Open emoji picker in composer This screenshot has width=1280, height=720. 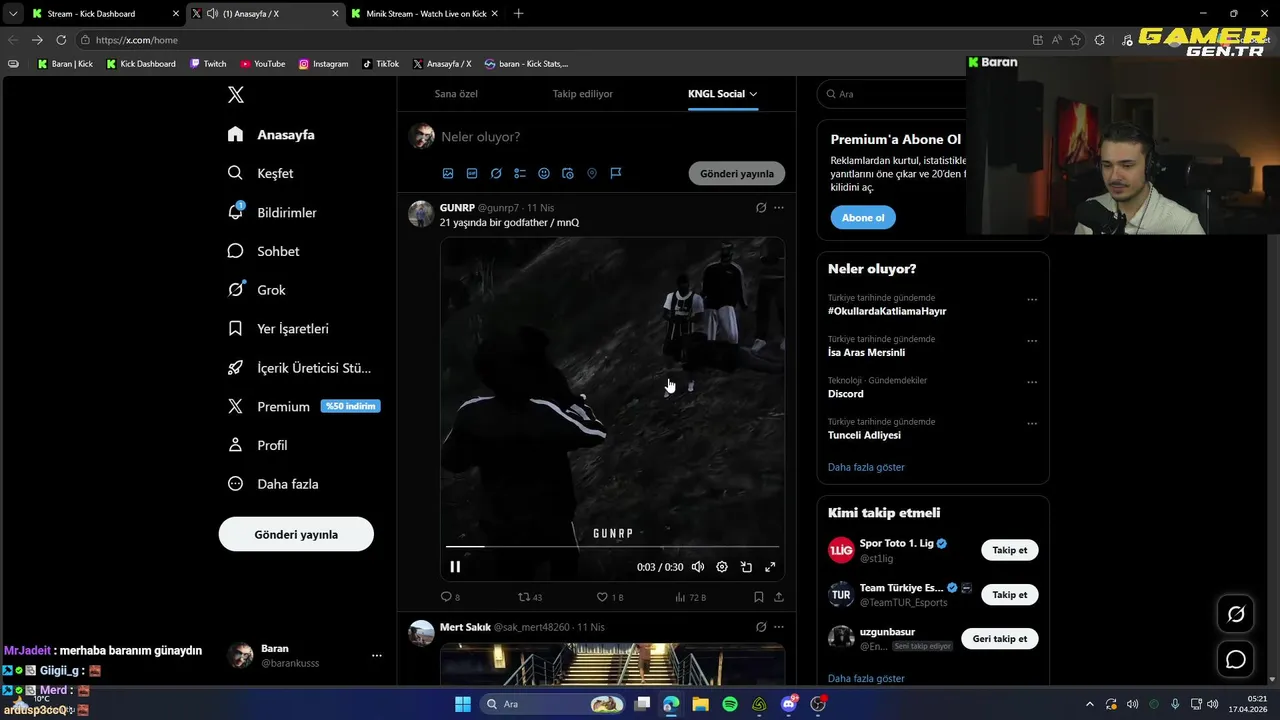[544, 173]
